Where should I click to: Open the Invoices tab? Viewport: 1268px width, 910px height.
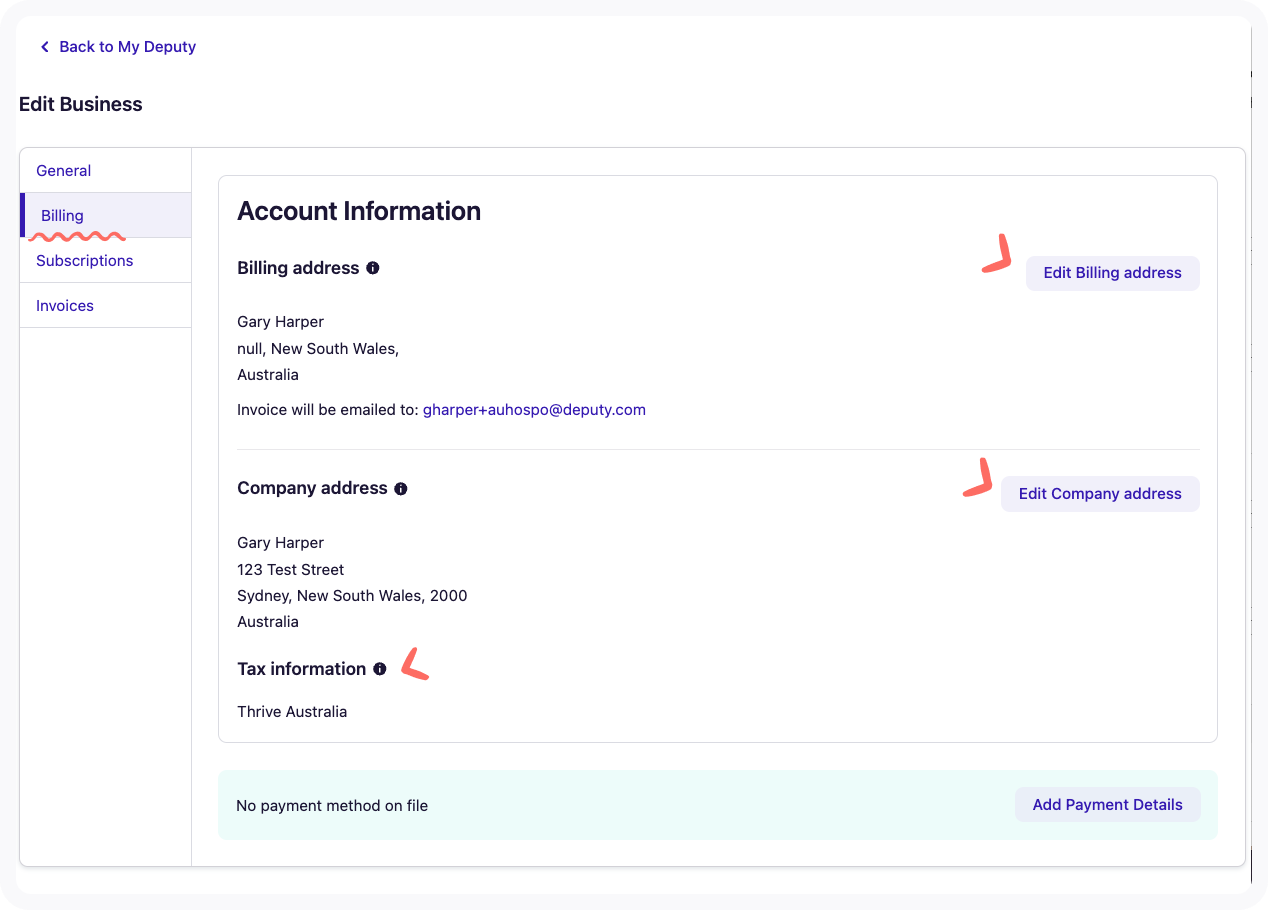tap(106, 305)
